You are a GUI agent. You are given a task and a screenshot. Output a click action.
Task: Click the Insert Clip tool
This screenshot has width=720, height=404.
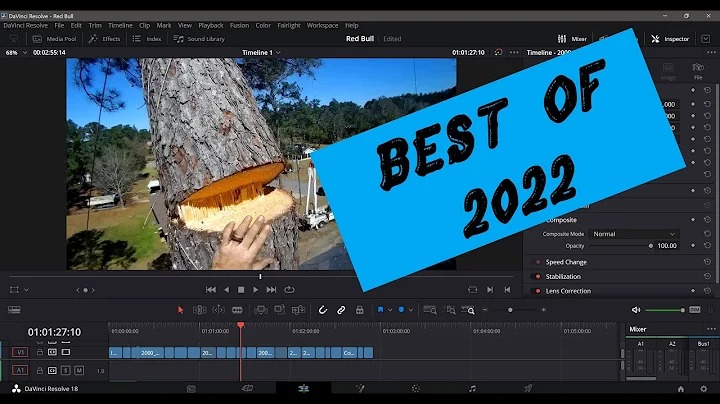[261, 310]
